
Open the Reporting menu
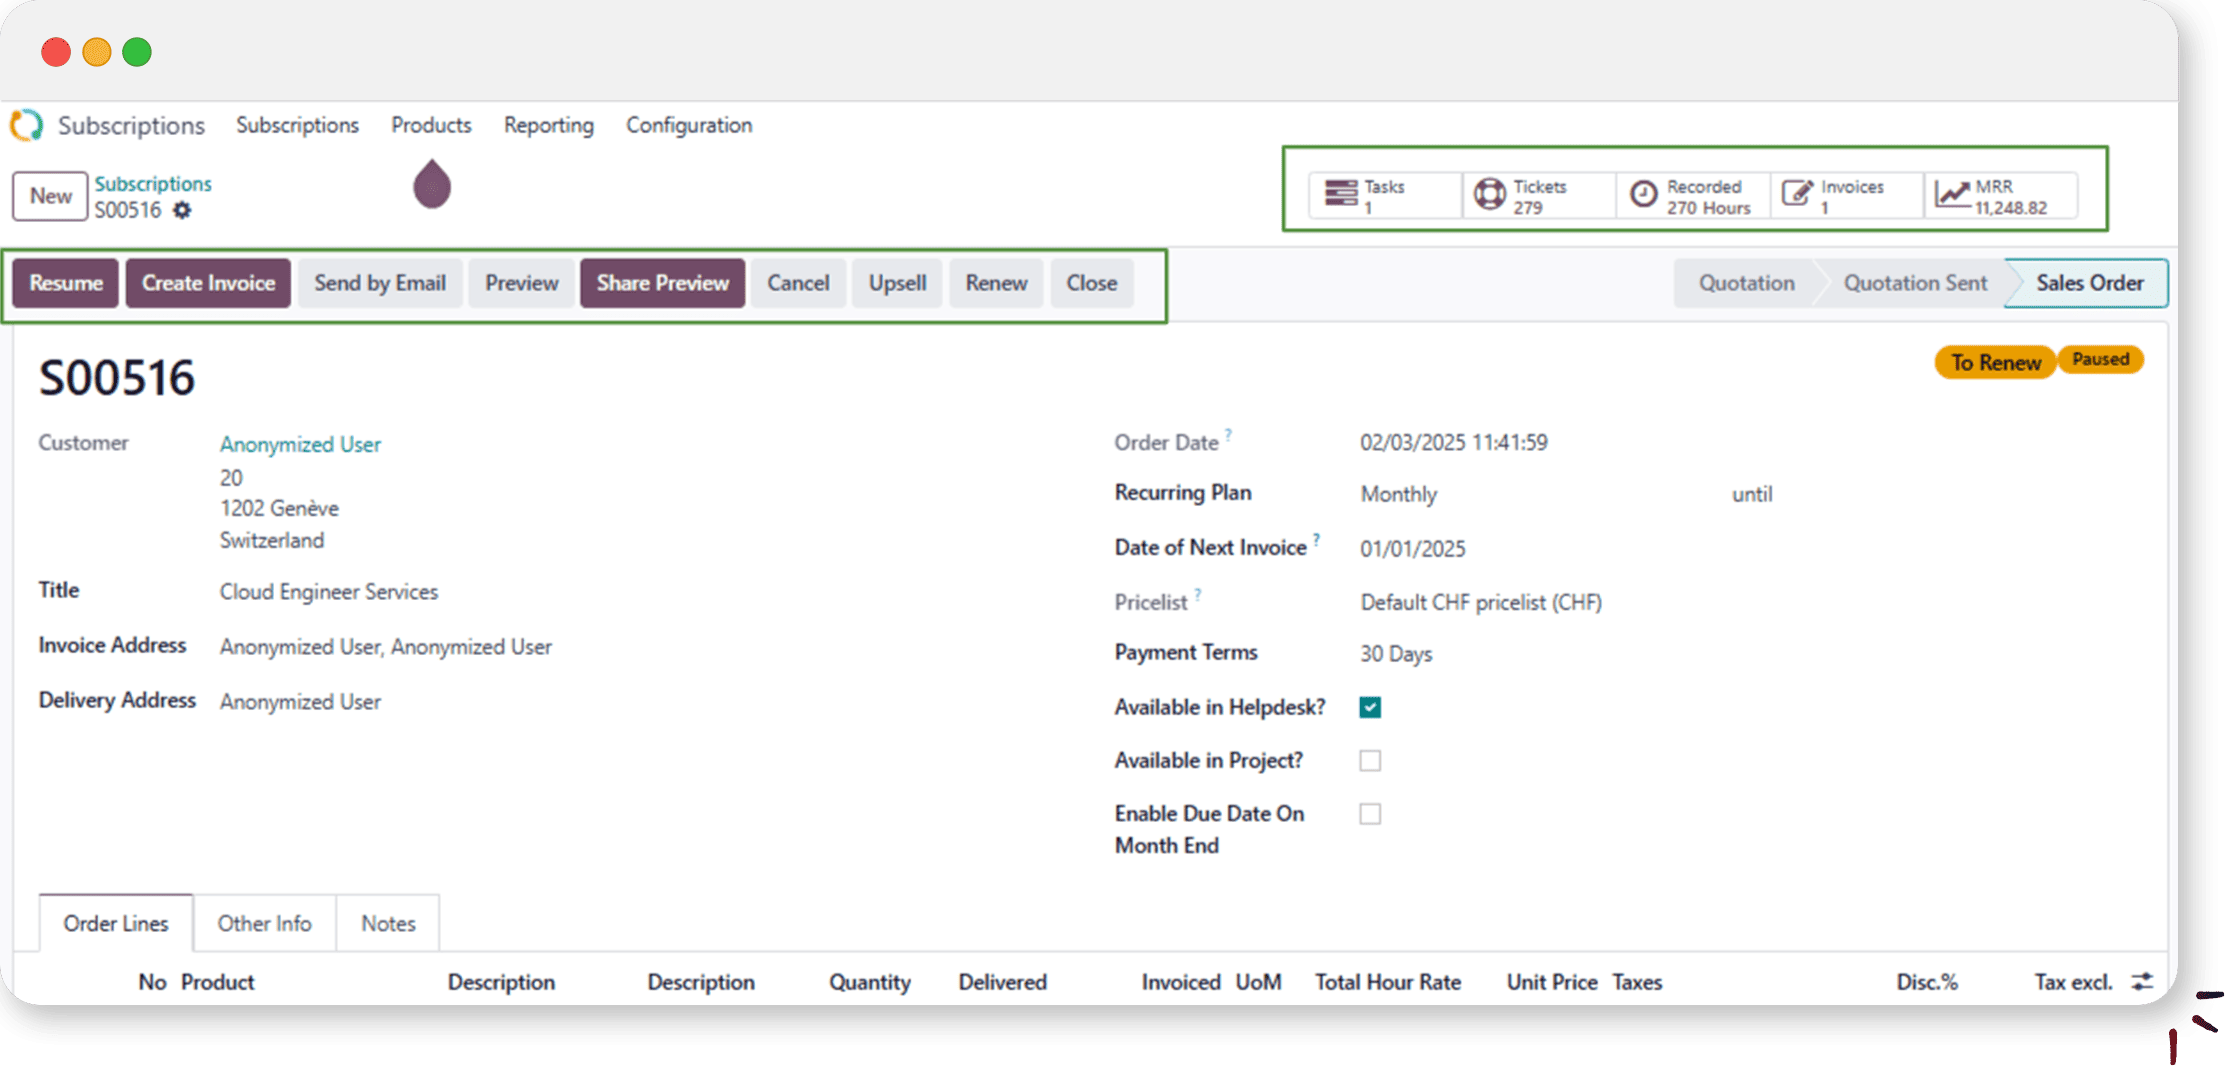(548, 125)
